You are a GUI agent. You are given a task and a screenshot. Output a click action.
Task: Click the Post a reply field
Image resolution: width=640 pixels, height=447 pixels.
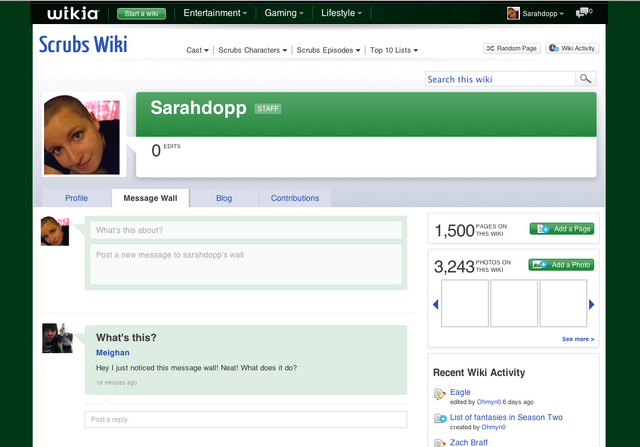click(x=246, y=420)
